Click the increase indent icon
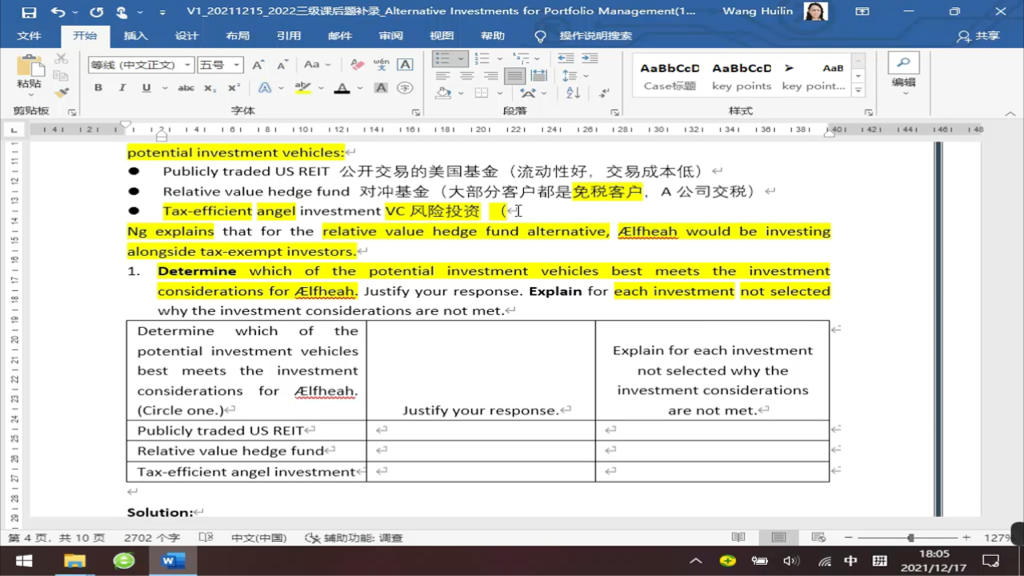1024x576 pixels. [590, 59]
